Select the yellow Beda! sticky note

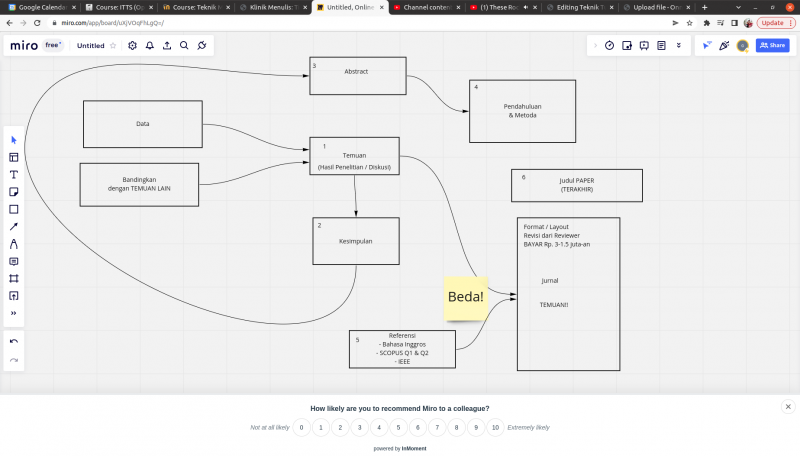pyautogui.click(x=465, y=298)
